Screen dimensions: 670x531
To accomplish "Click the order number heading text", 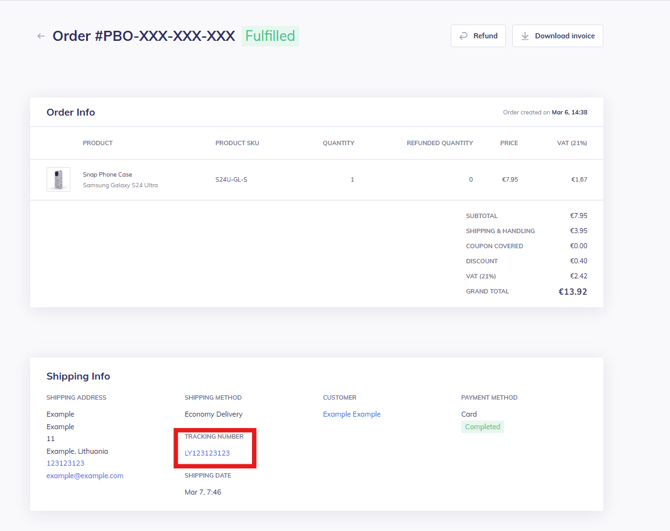I will tap(143, 36).
